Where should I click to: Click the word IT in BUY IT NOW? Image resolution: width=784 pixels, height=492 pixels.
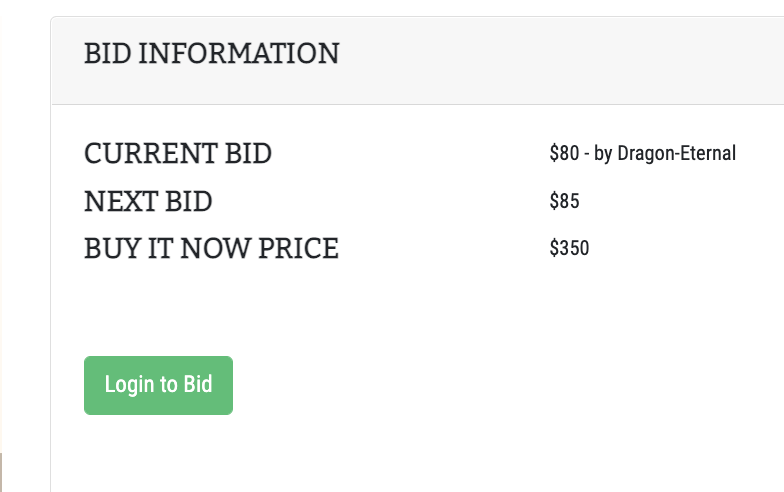(x=160, y=248)
